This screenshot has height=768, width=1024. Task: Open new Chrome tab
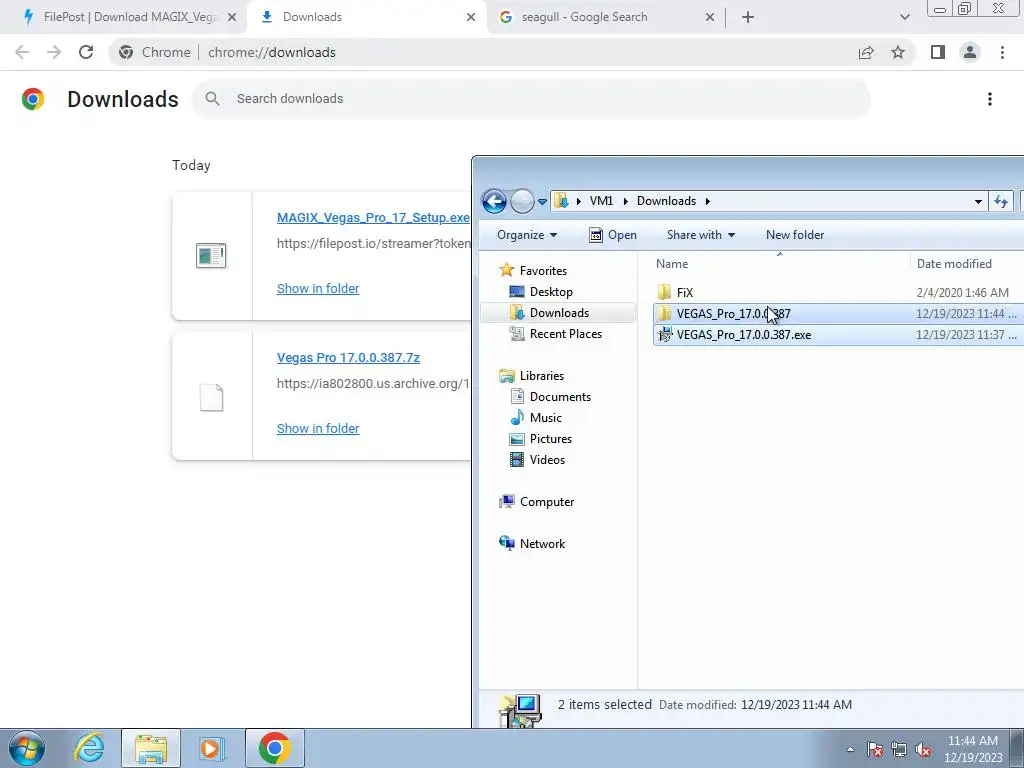coord(748,17)
